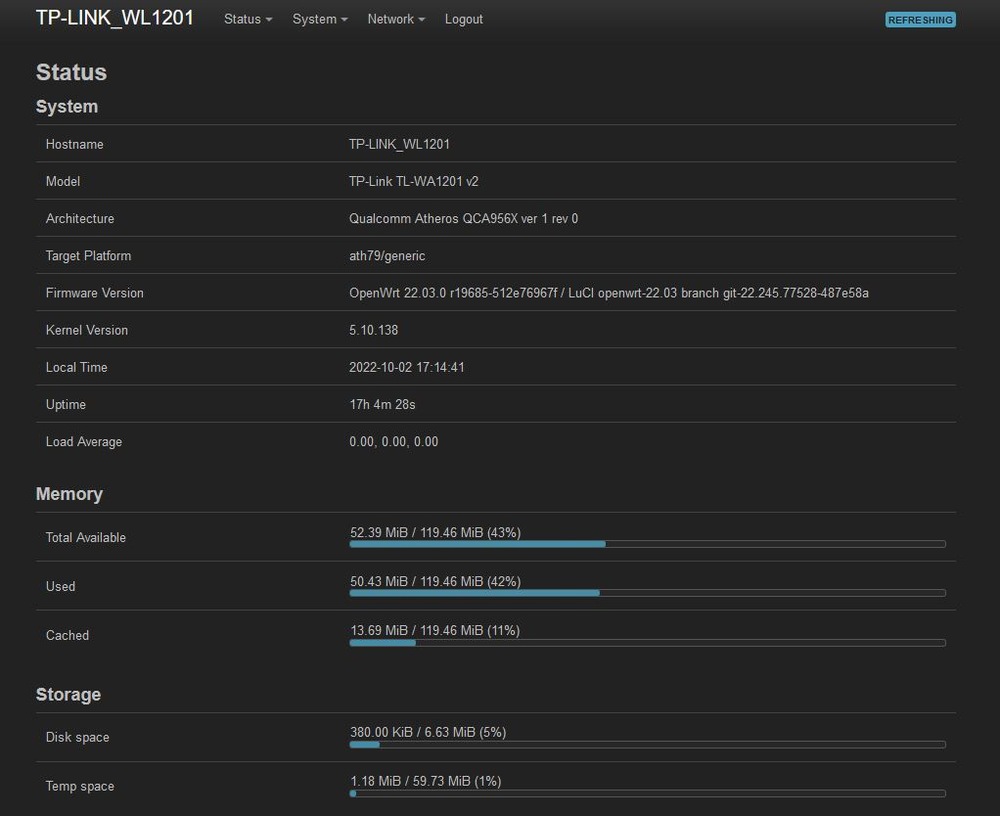Select the ath79/generic target platform value
Screen dimensions: 1000x816
click(386, 256)
